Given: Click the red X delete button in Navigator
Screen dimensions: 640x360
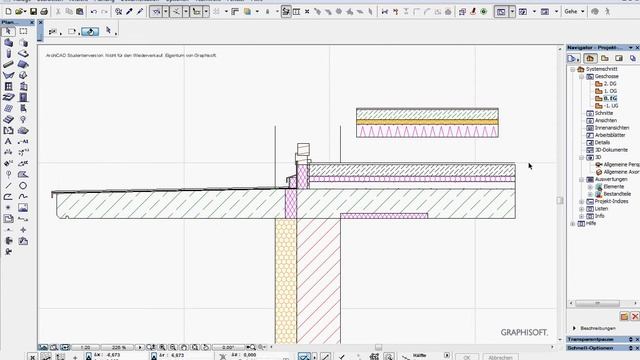Looking at the screenshot, I should pos(635,317).
